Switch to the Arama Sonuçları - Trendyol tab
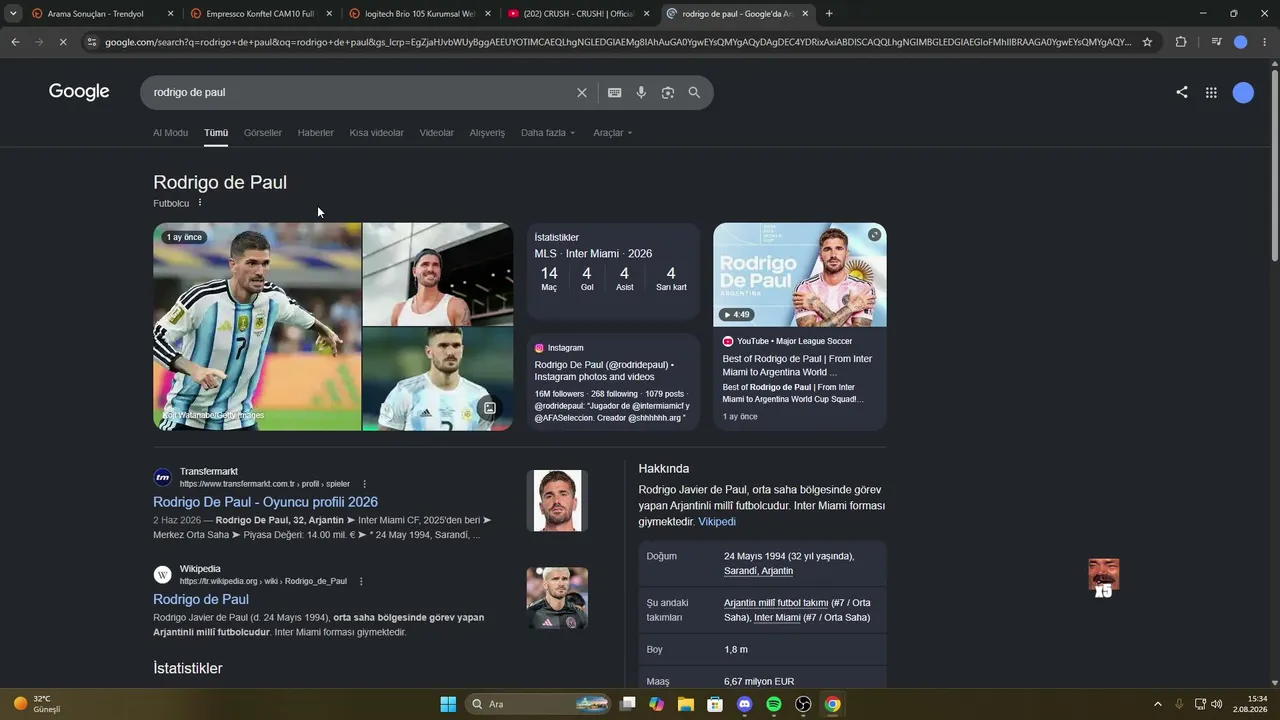The image size is (1280, 720). click(x=94, y=14)
